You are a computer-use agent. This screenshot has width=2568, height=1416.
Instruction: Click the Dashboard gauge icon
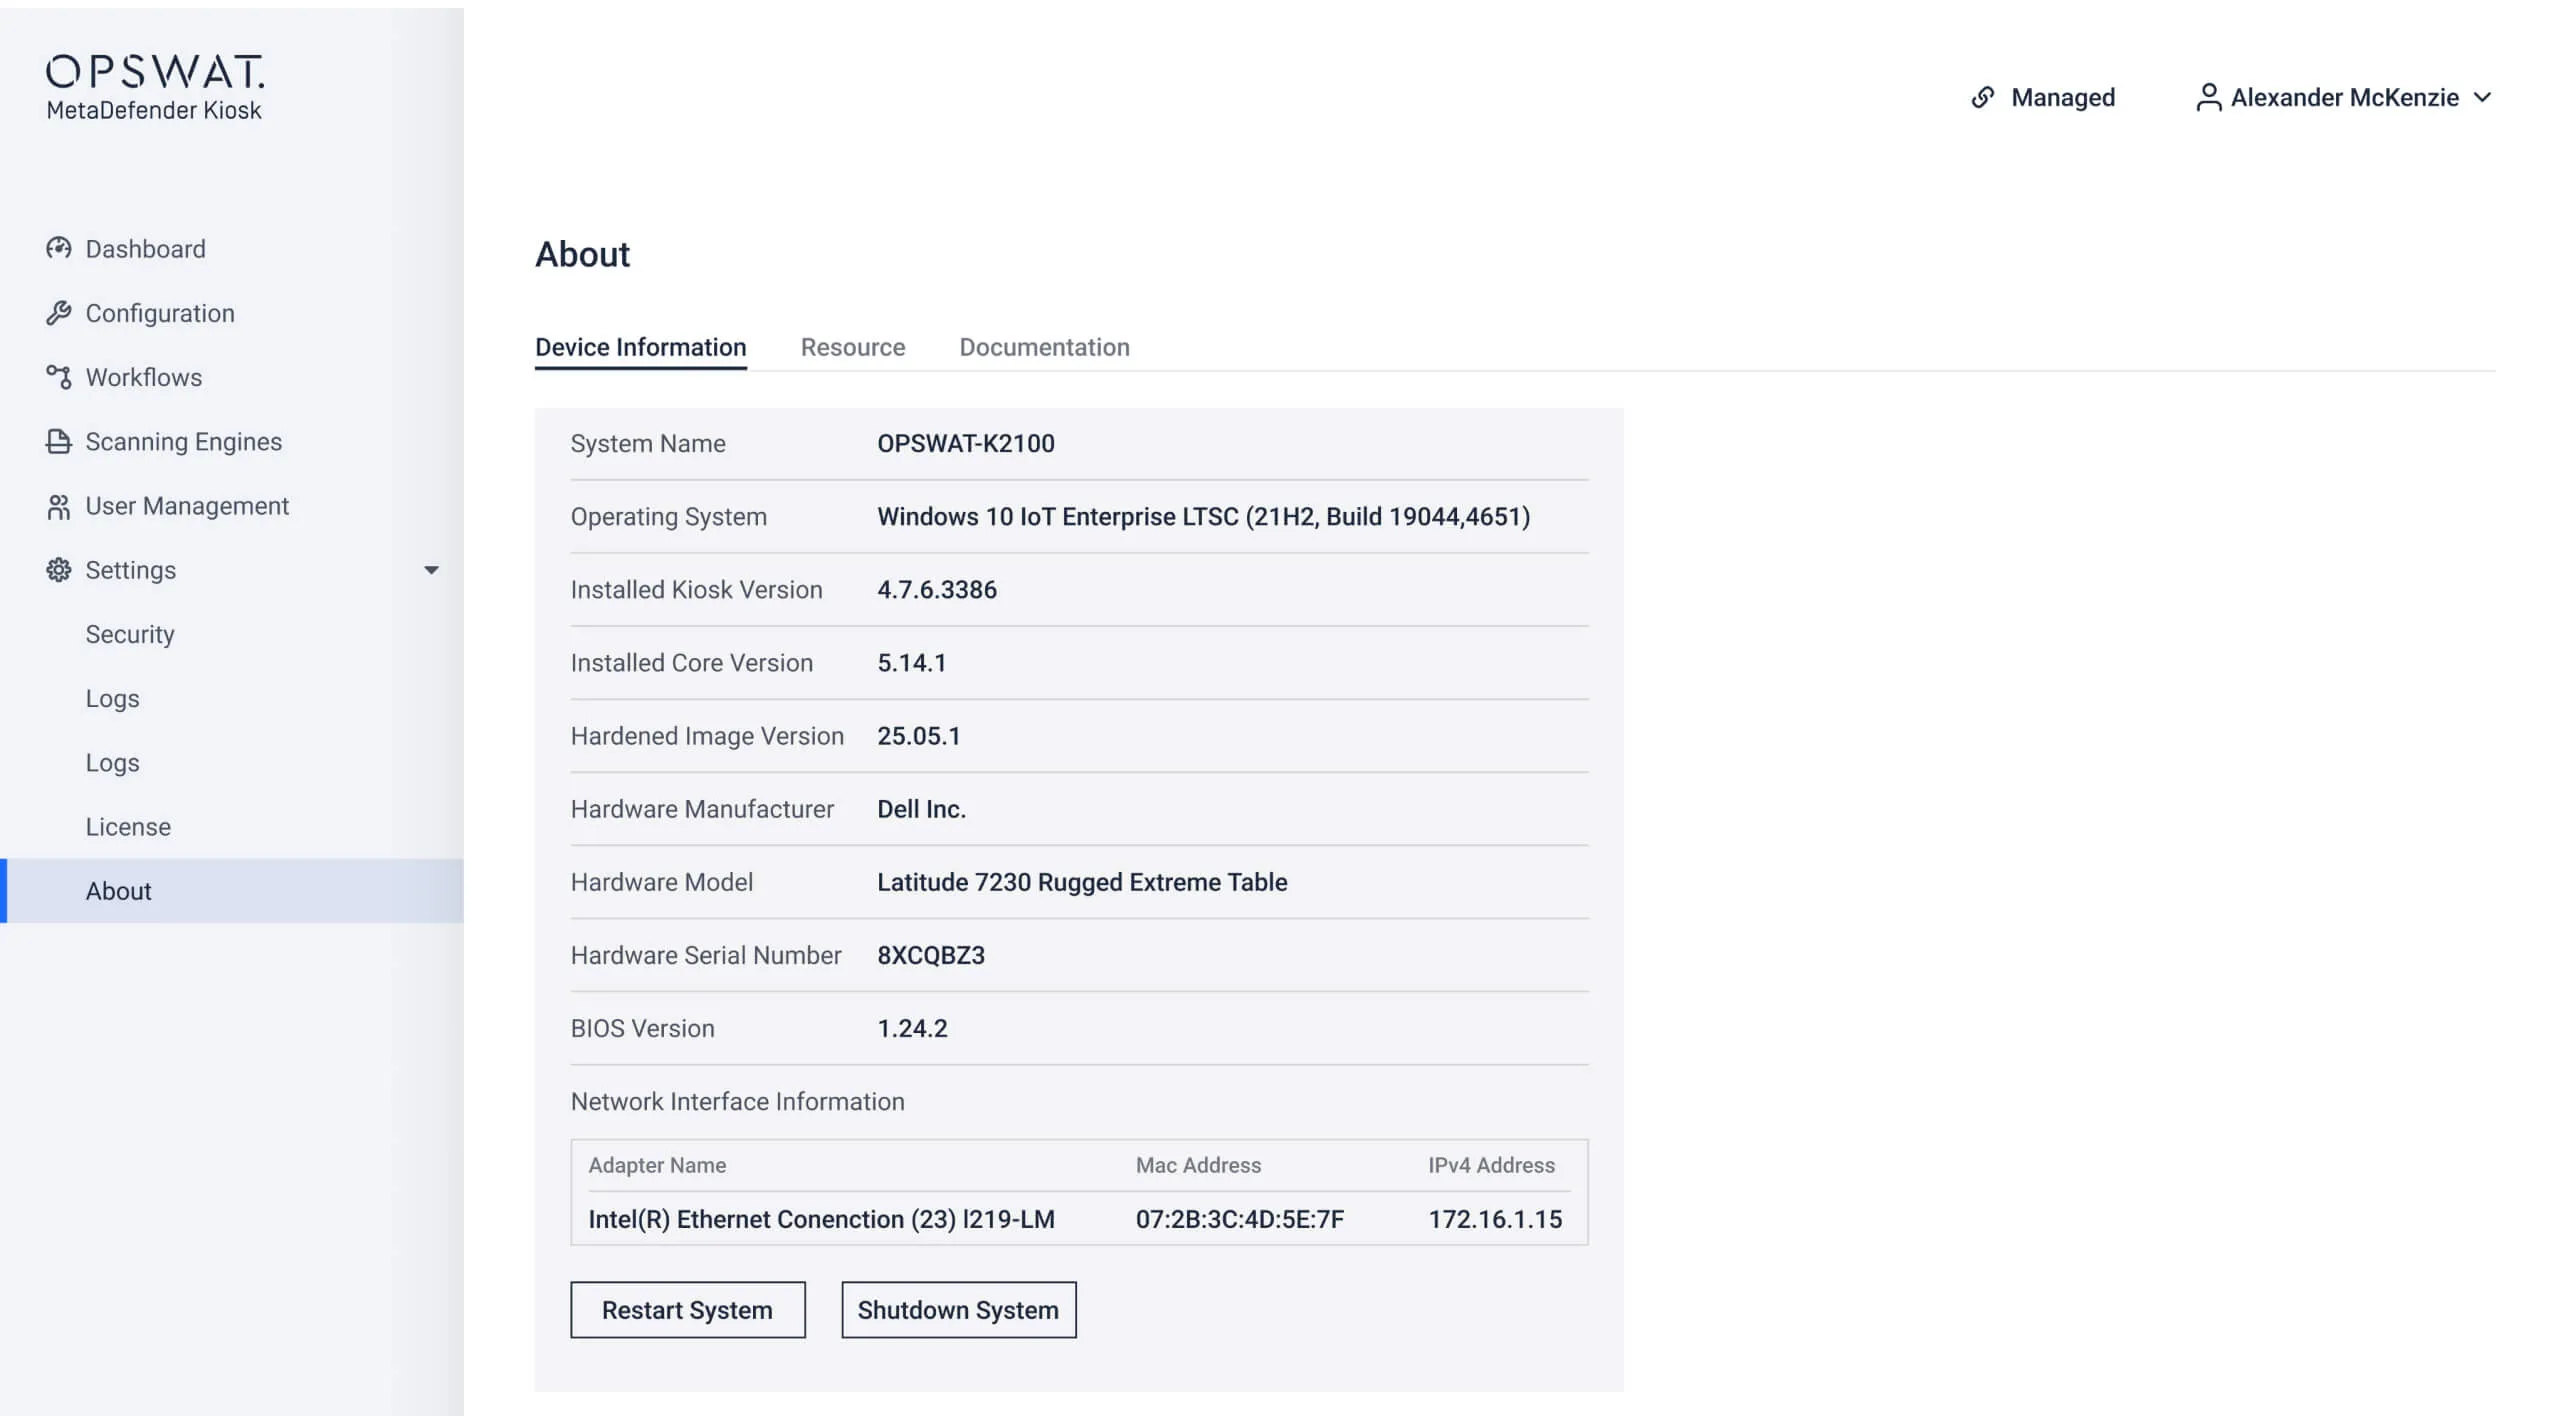(58, 248)
